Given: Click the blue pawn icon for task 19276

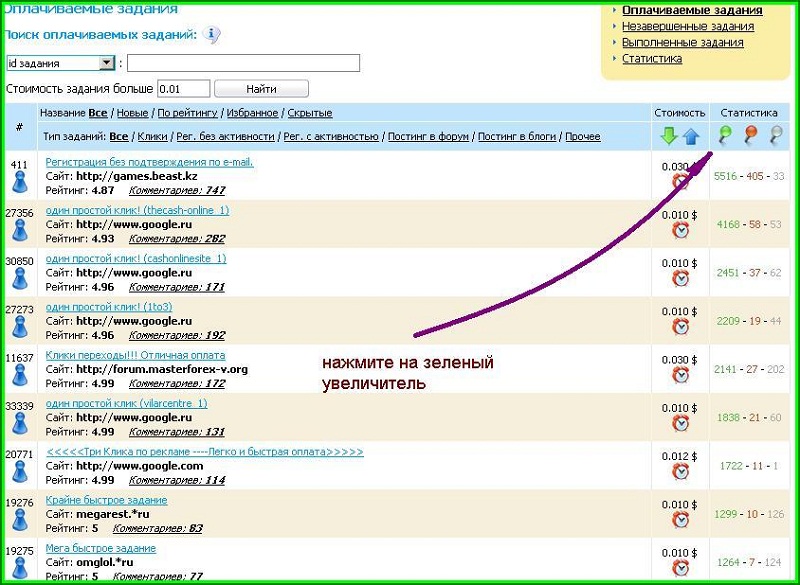Looking at the screenshot, I should point(19,520).
